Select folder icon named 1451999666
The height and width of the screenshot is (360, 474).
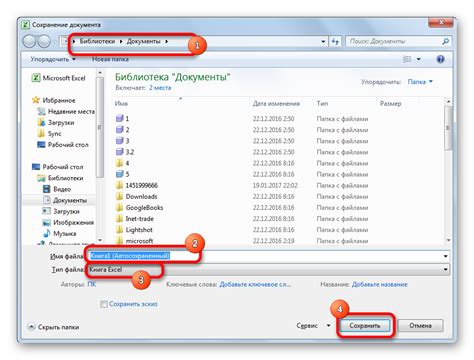click(x=119, y=185)
